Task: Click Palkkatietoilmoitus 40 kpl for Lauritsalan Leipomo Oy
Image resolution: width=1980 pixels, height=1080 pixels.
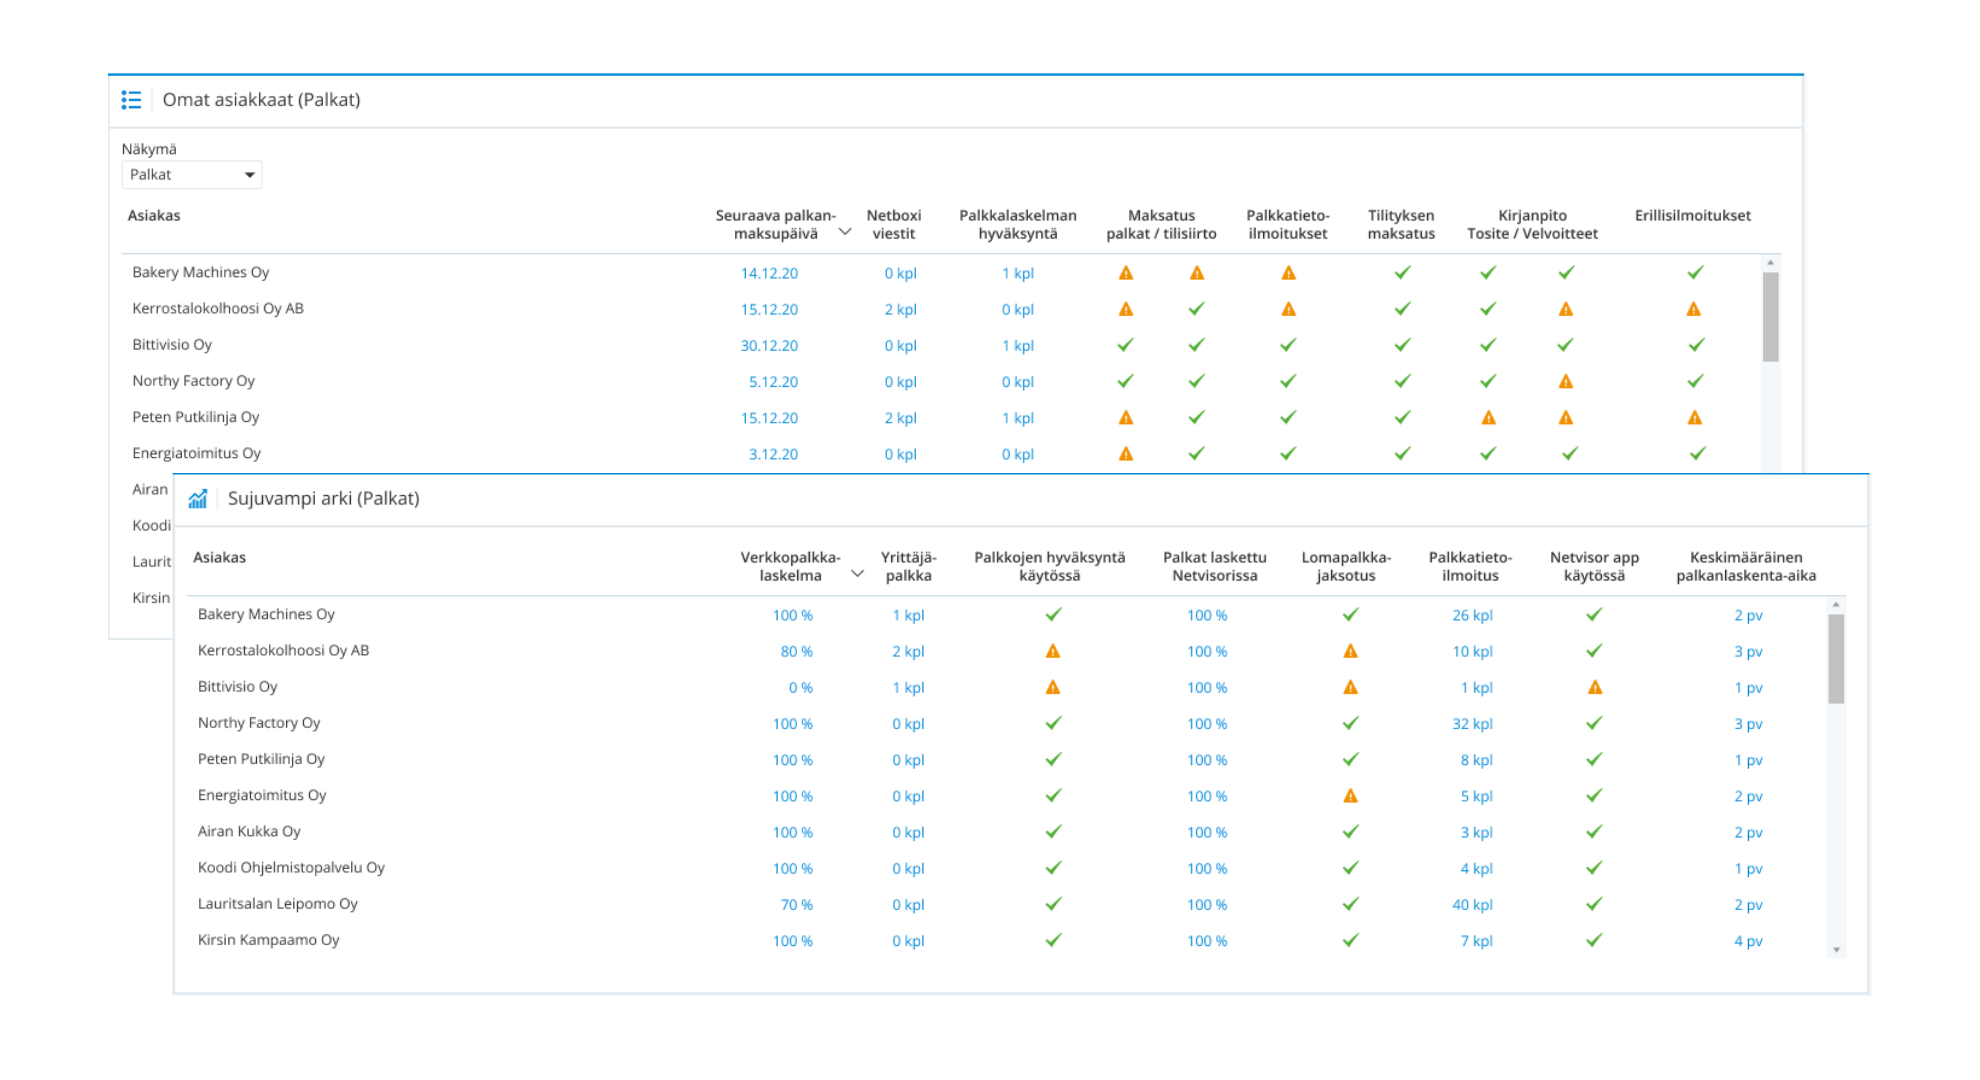Action: [1472, 905]
